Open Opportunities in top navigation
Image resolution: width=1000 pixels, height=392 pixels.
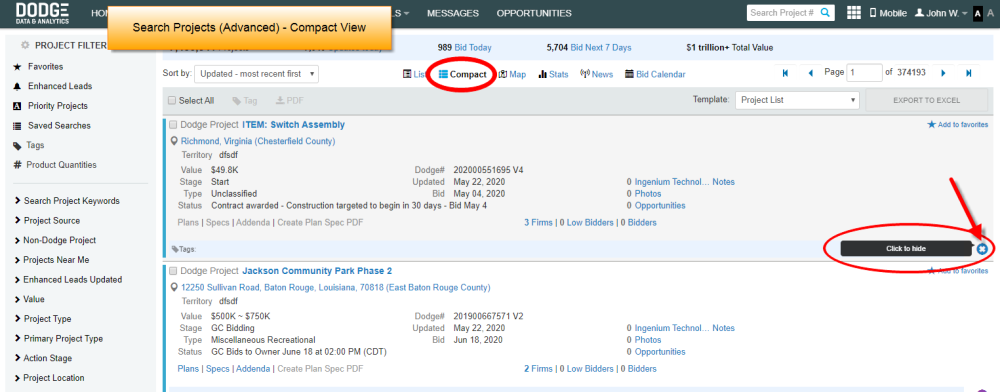pos(534,13)
